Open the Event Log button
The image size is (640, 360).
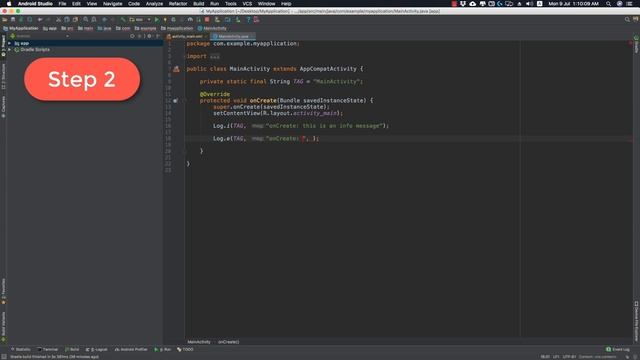(618, 350)
